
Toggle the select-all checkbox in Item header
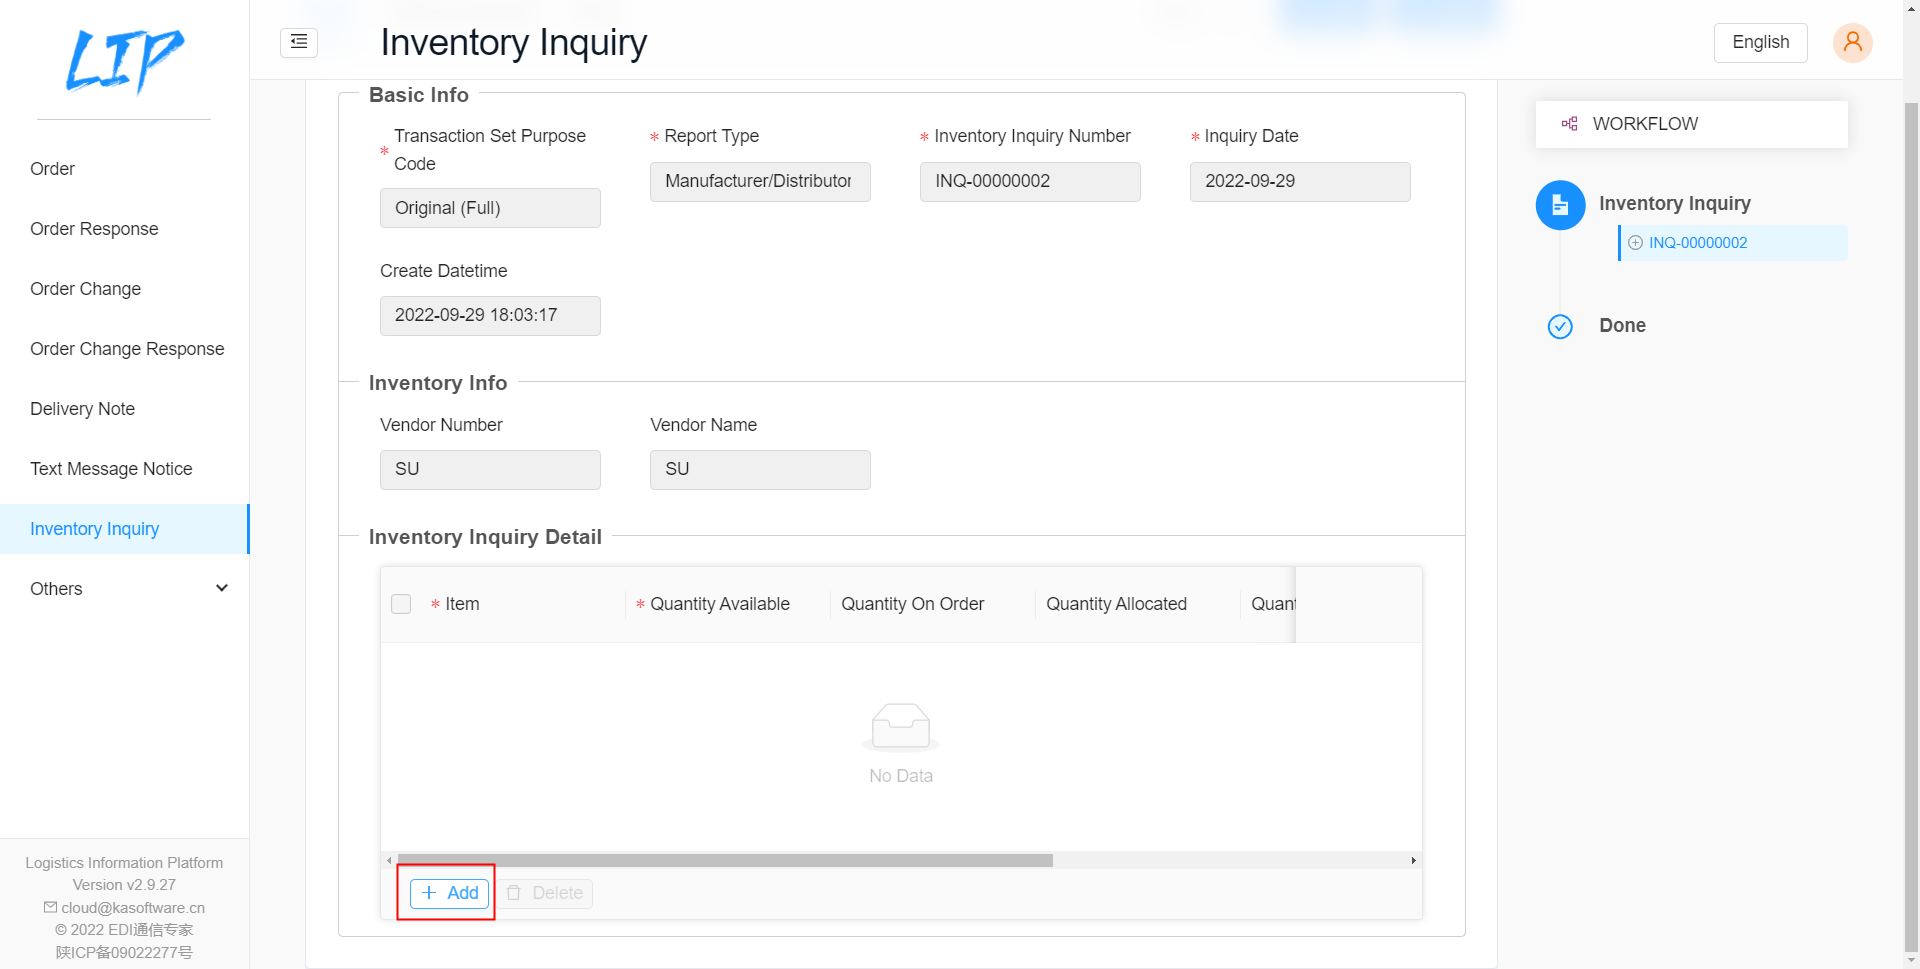coord(401,604)
